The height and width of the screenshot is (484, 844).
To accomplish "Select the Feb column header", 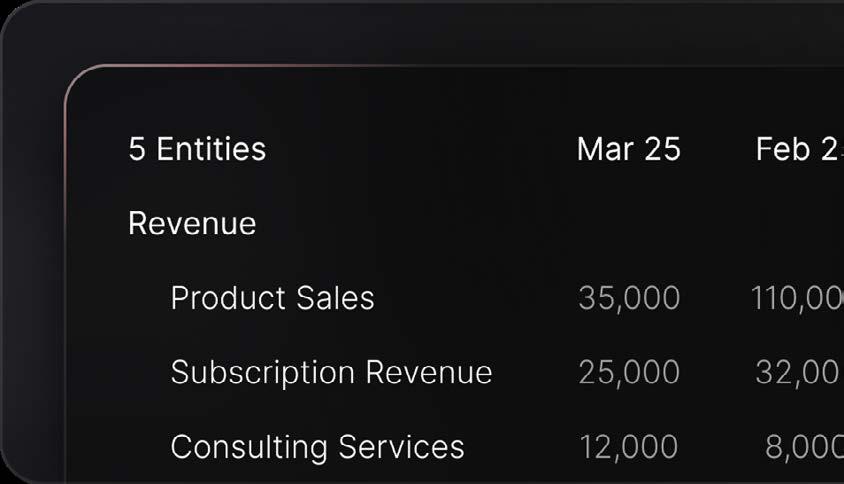I will point(799,149).
